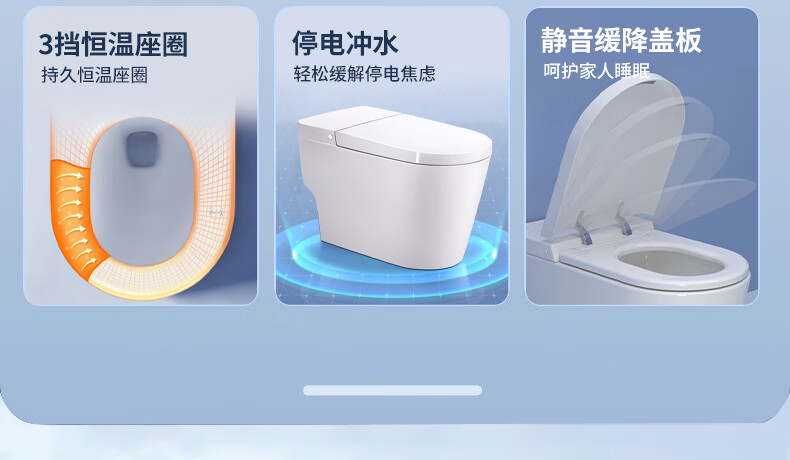Click the 停电冲水 heading
This screenshot has width=790, height=460.
(x=345, y=43)
